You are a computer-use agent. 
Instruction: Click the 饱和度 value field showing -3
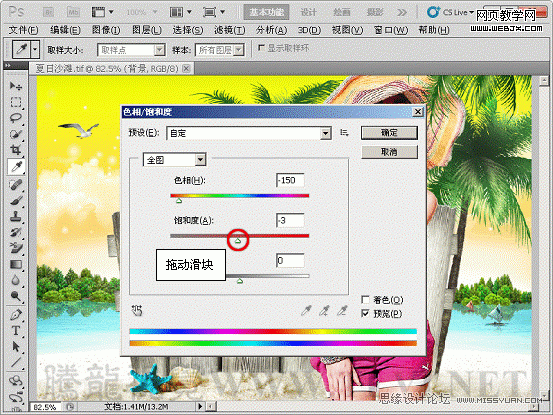pyautogui.click(x=290, y=220)
